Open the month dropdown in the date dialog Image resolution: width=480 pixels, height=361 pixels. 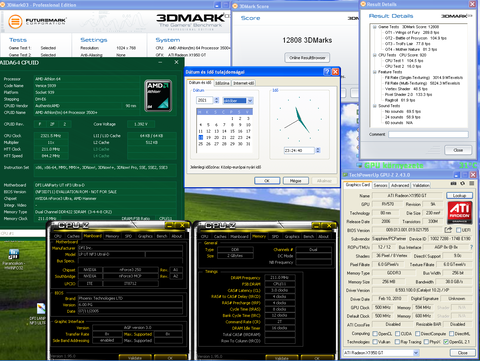[x=250, y=100]
